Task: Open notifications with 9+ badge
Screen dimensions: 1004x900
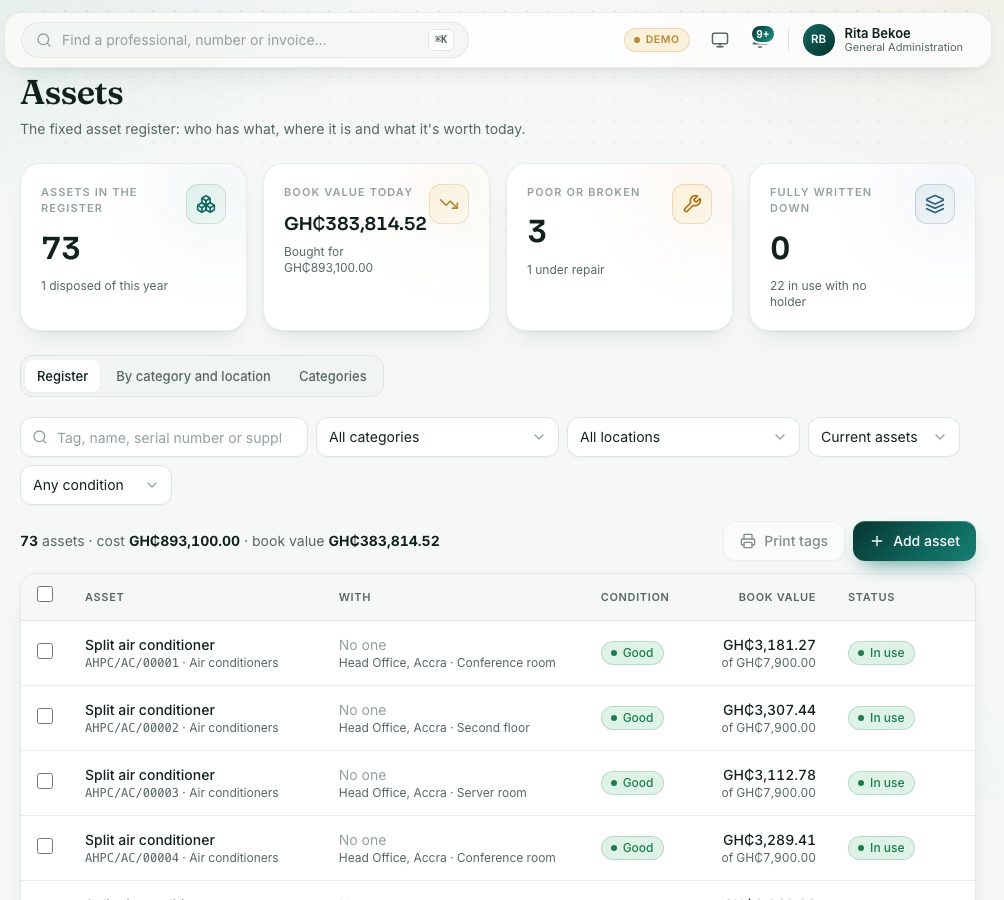Action: 761,37
